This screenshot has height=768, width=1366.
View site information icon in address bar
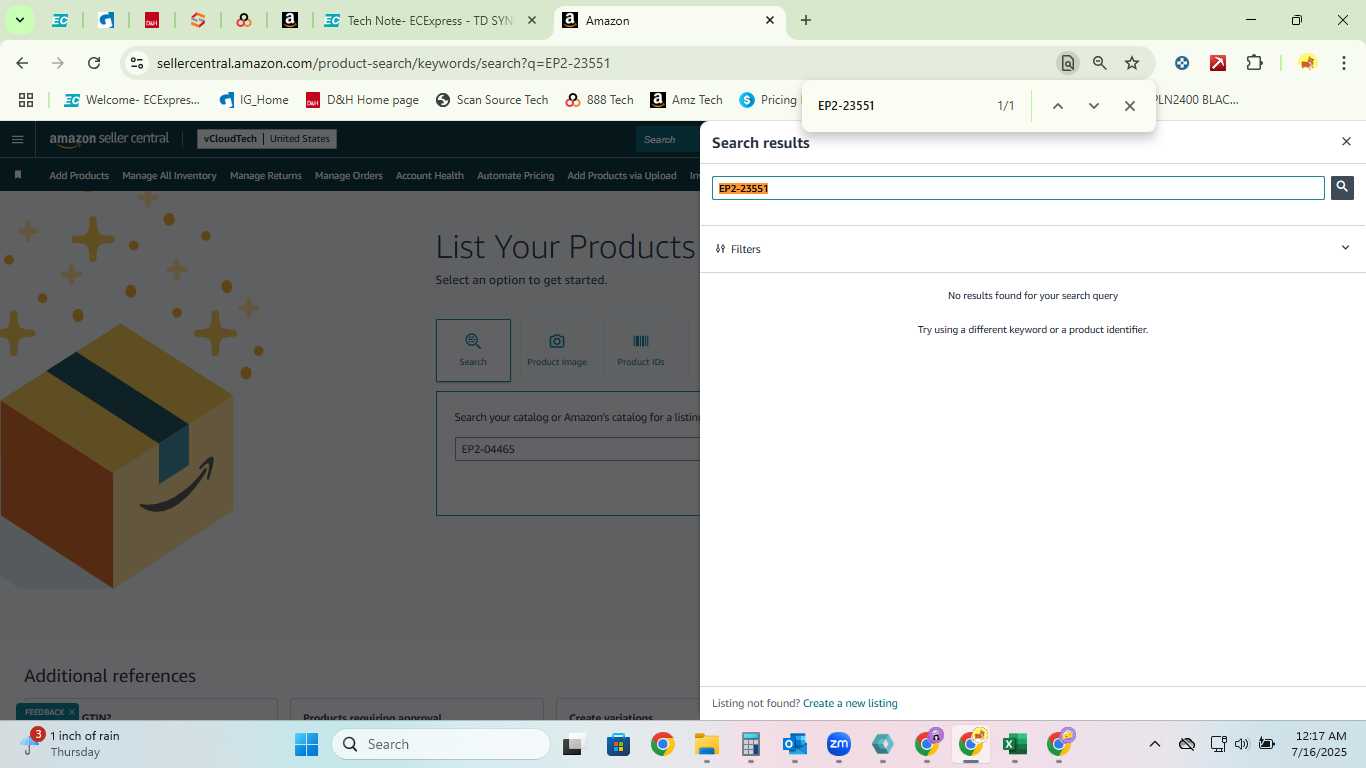(x=137, y=63)
